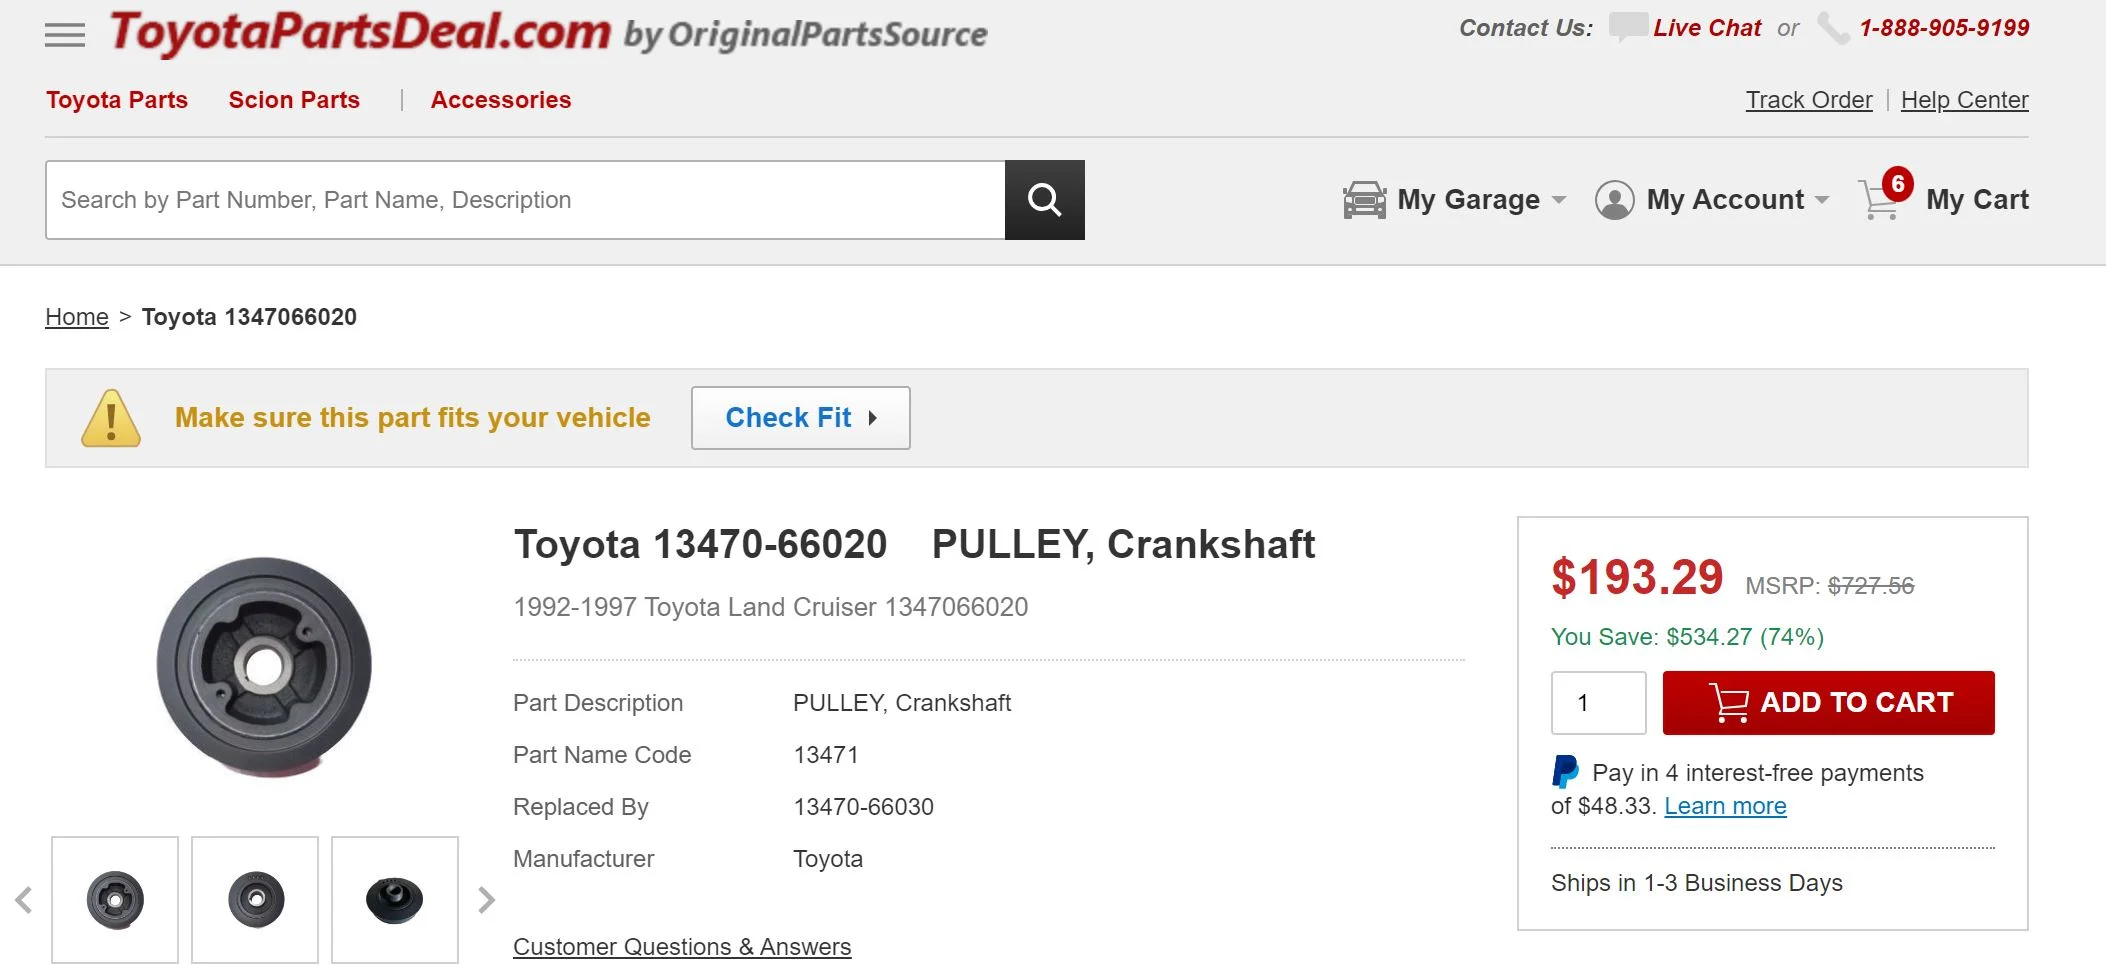Click the phone handset icon
The width and height of the screenshot is (2106, 979).
[1832, 28]
